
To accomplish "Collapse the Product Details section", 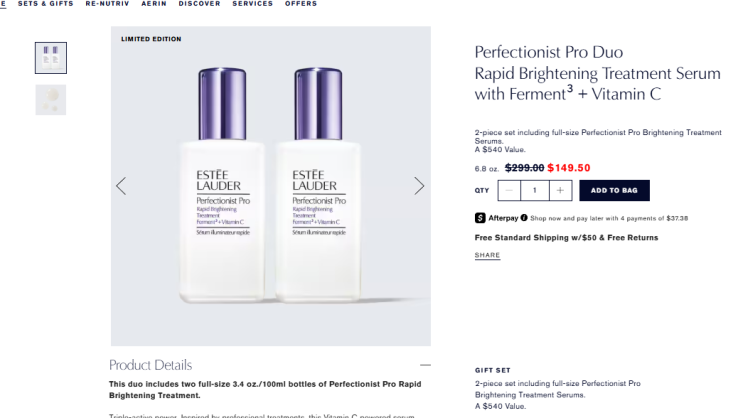I will [425, 365].
